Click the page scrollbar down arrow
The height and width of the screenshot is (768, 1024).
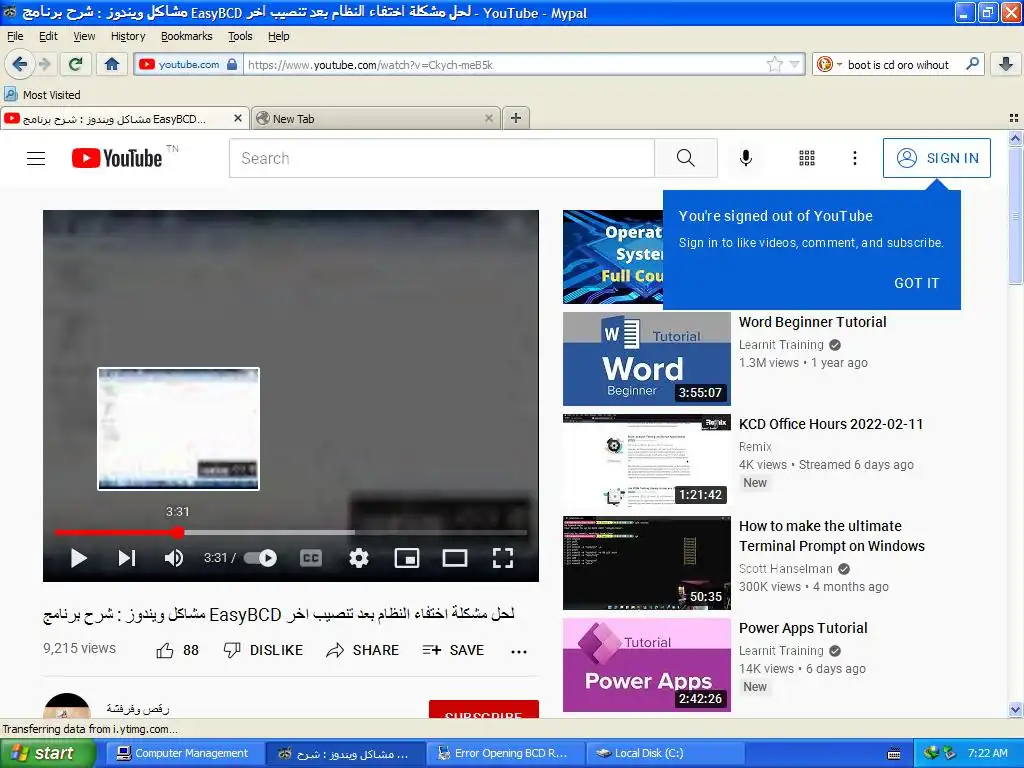(1015, 710)
